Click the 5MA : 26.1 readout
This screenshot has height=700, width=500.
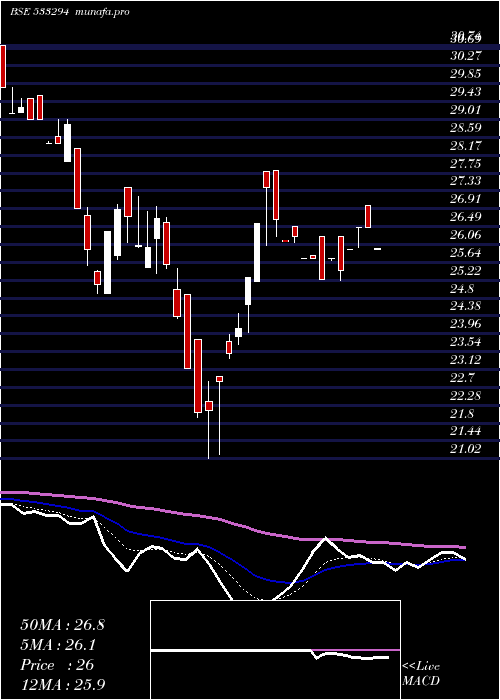(x=58, y=645)
